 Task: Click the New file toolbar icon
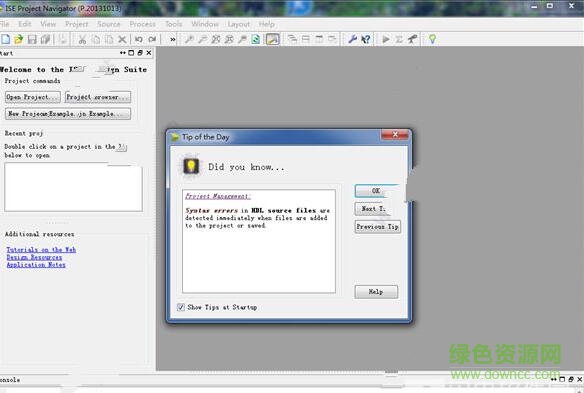[x=6, y=39]
